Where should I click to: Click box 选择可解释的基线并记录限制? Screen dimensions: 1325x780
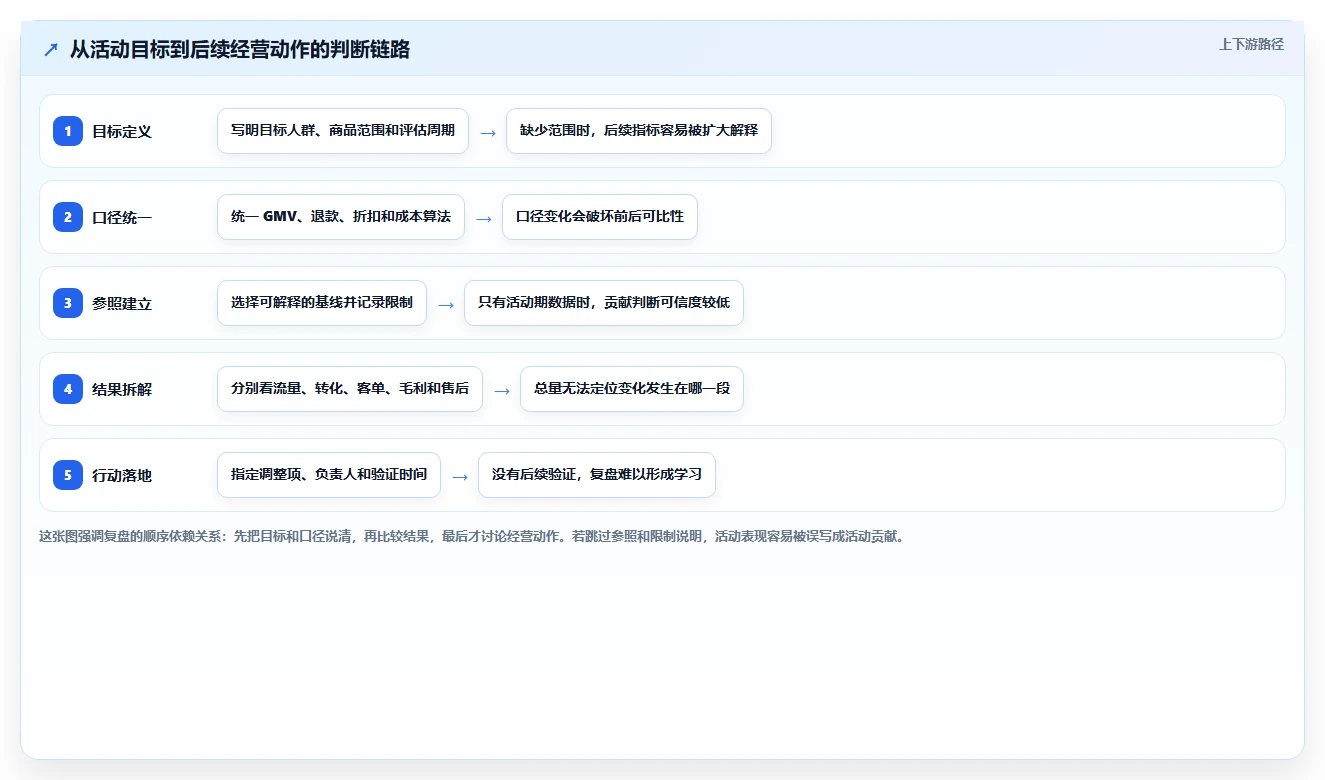pyautogui.click(x=322, y=303)
